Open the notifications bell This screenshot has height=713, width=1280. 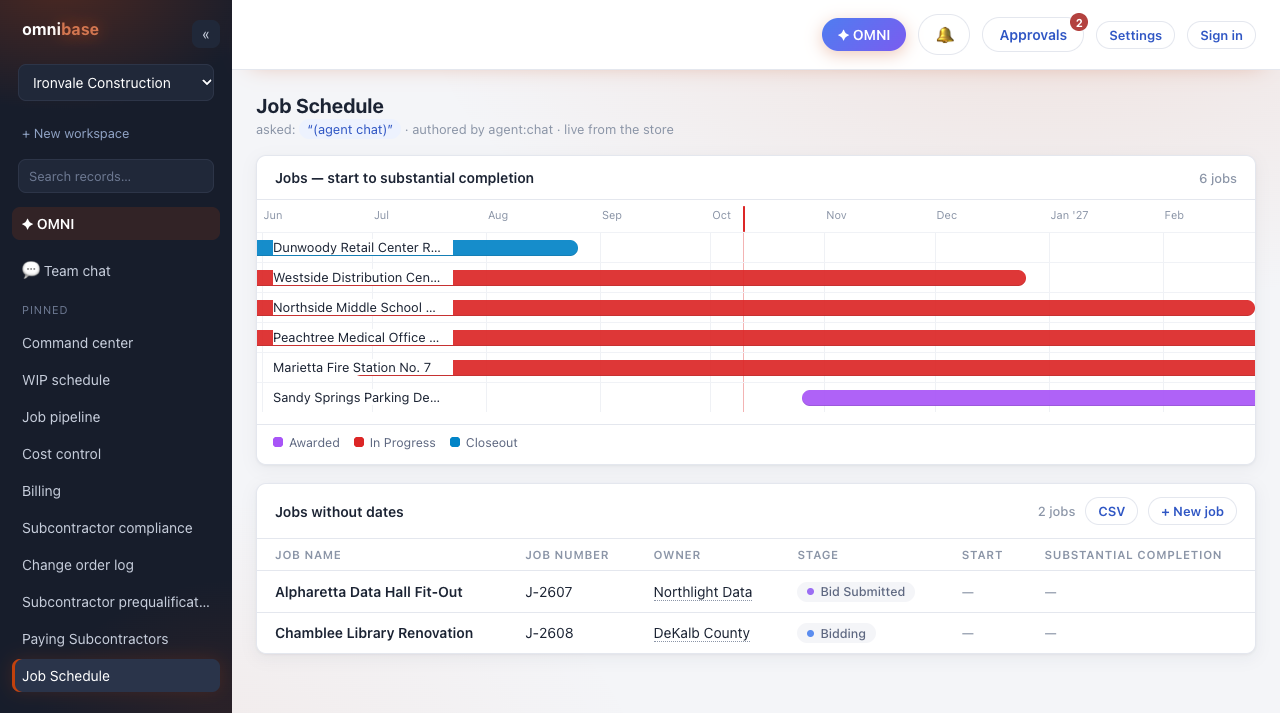(x=944, y=35)
